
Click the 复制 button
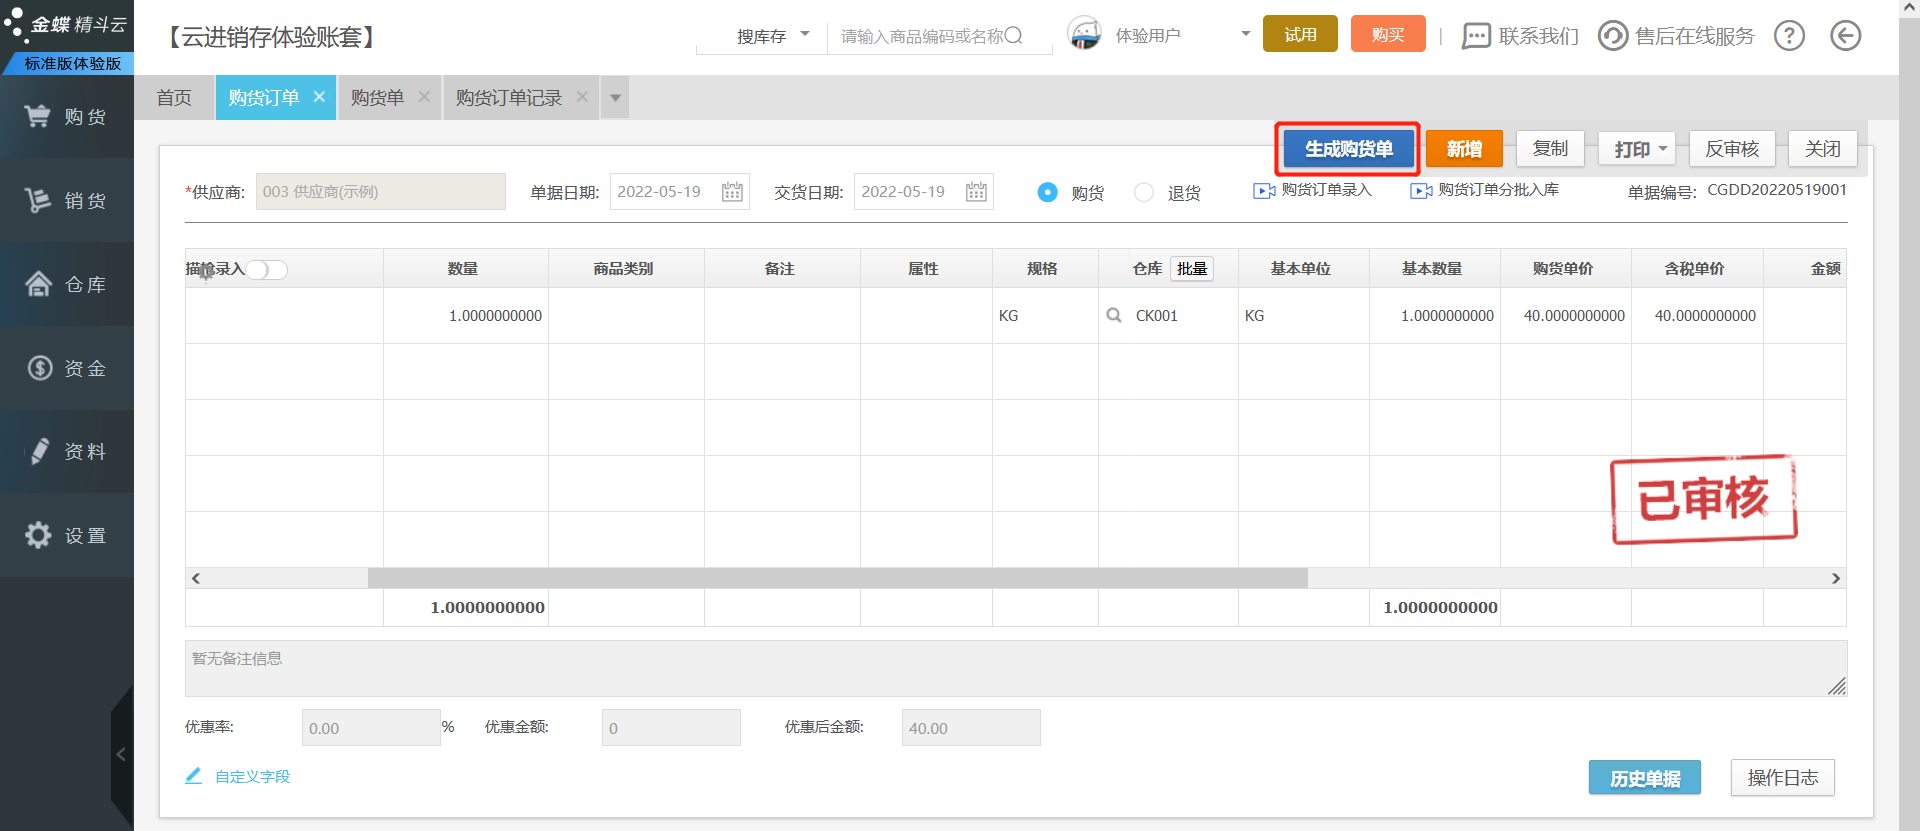click(1551, 149)
